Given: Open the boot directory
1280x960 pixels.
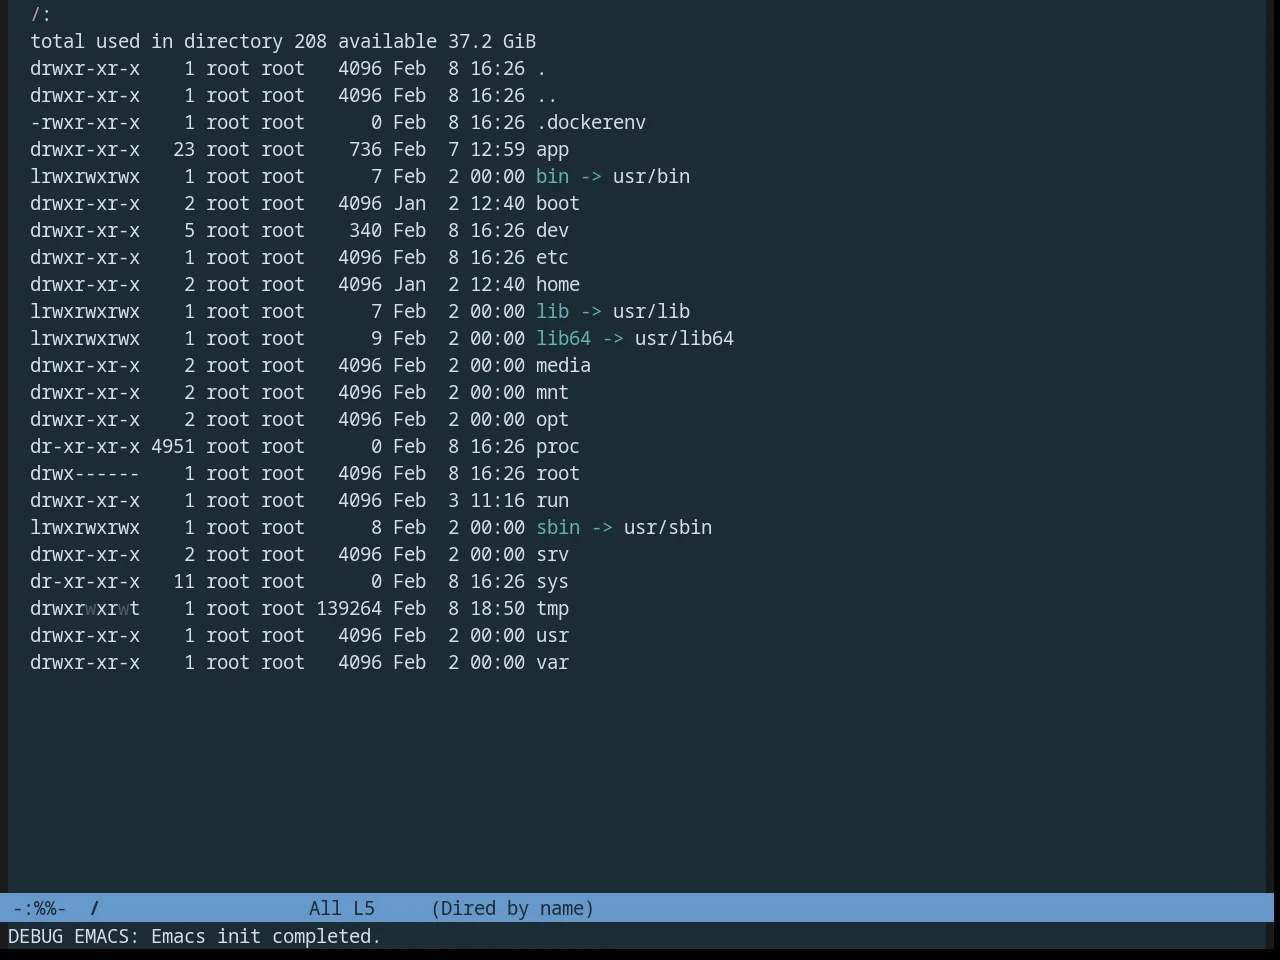Looking at the screenshot, I should click(558, 204).
